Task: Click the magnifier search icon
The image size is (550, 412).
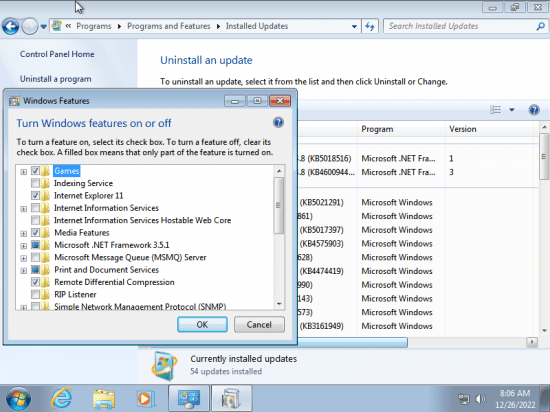Action: pyautogui.click(x=541, y=26)
